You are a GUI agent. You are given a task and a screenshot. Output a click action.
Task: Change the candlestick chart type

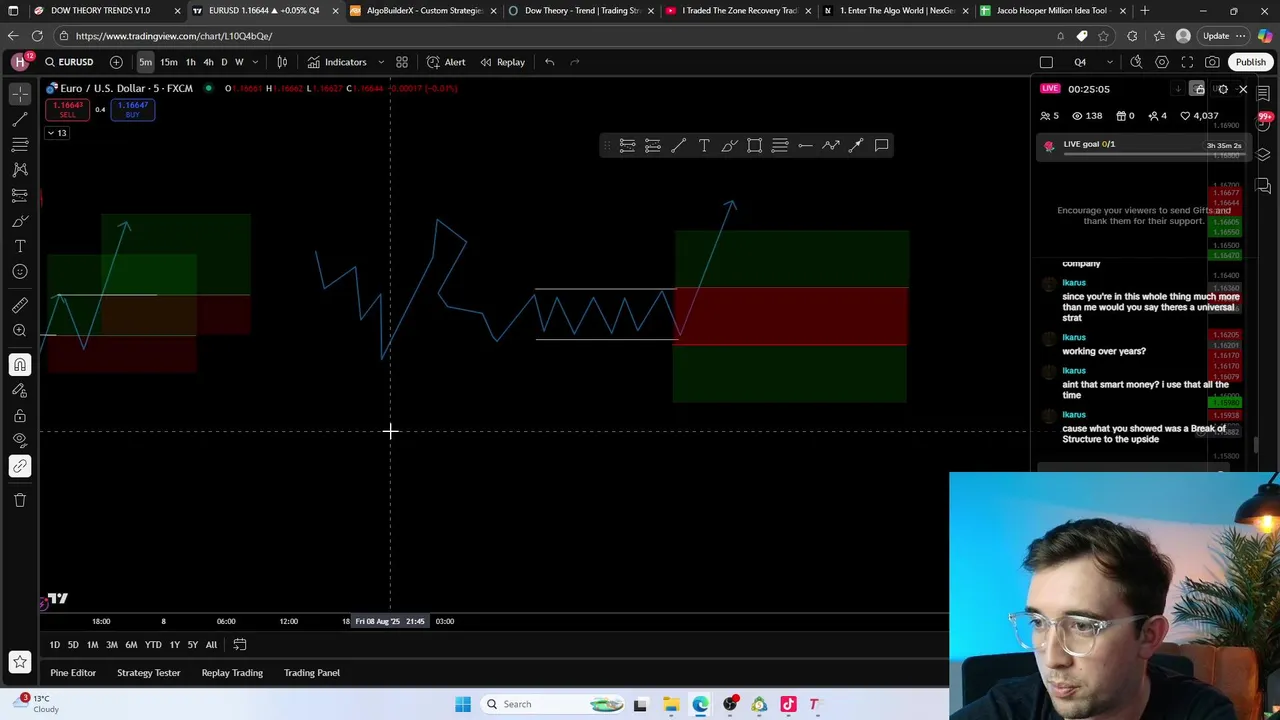282,62
